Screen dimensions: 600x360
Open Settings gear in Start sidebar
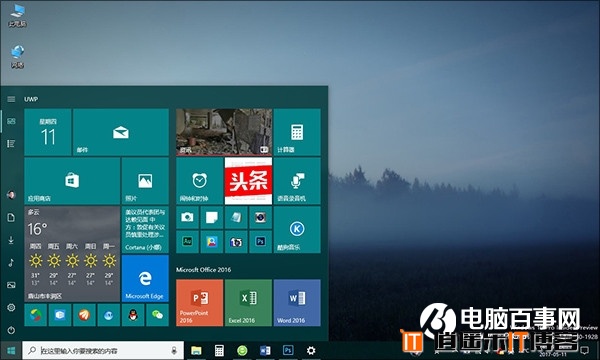pyautogui.click(x=11, y=308)
